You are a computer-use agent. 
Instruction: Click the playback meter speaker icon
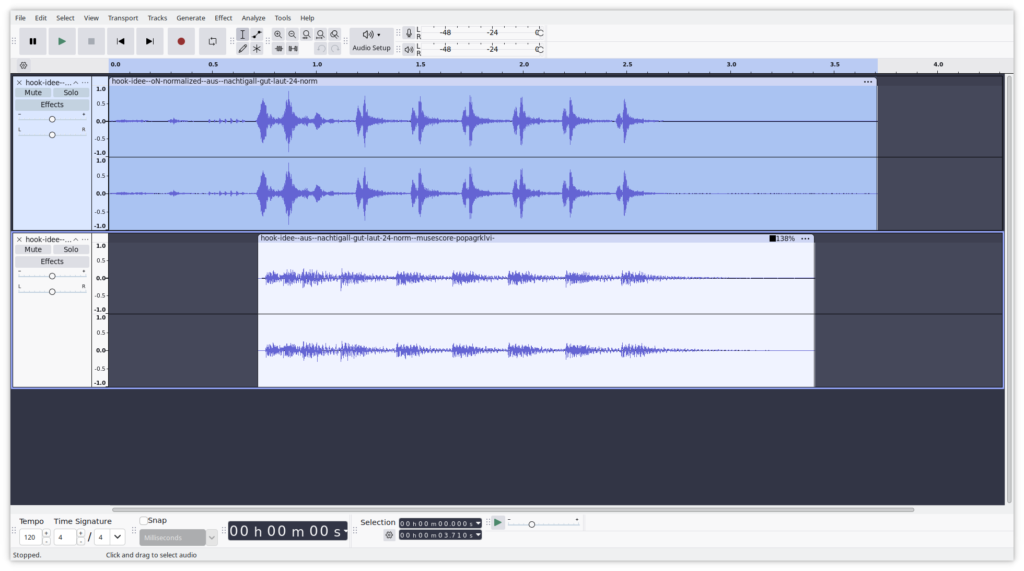pos(409,49)
